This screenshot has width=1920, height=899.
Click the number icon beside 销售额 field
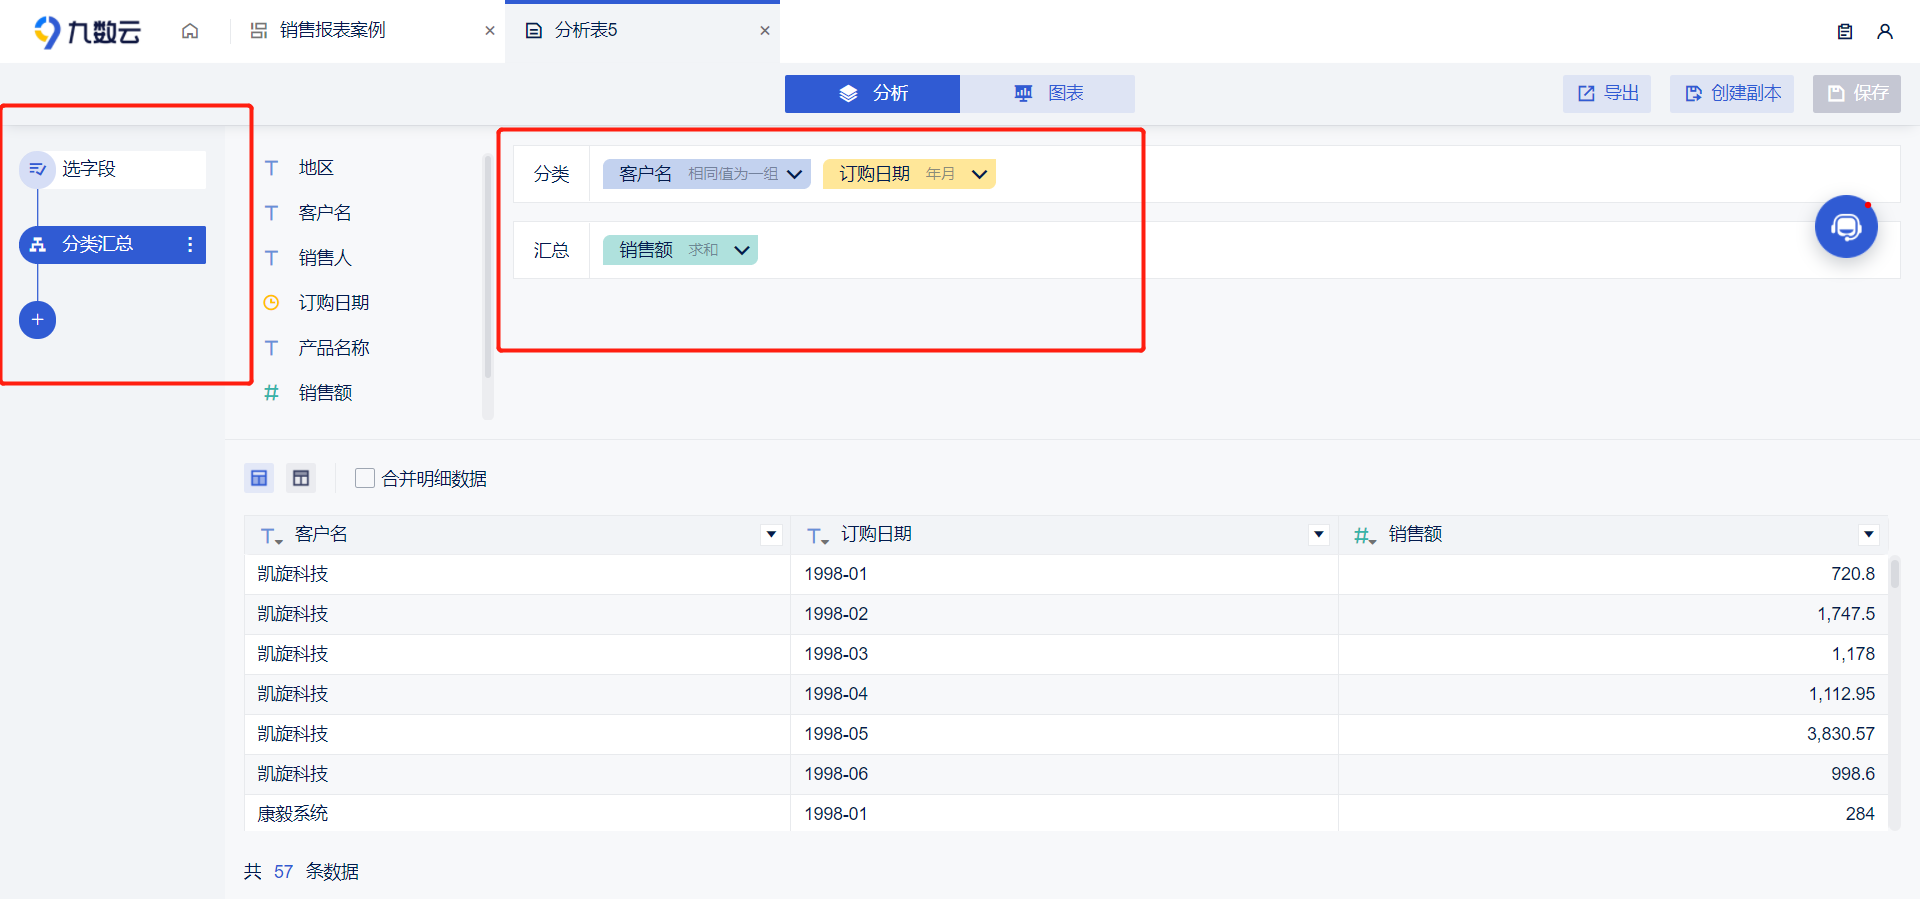point(271,393)
